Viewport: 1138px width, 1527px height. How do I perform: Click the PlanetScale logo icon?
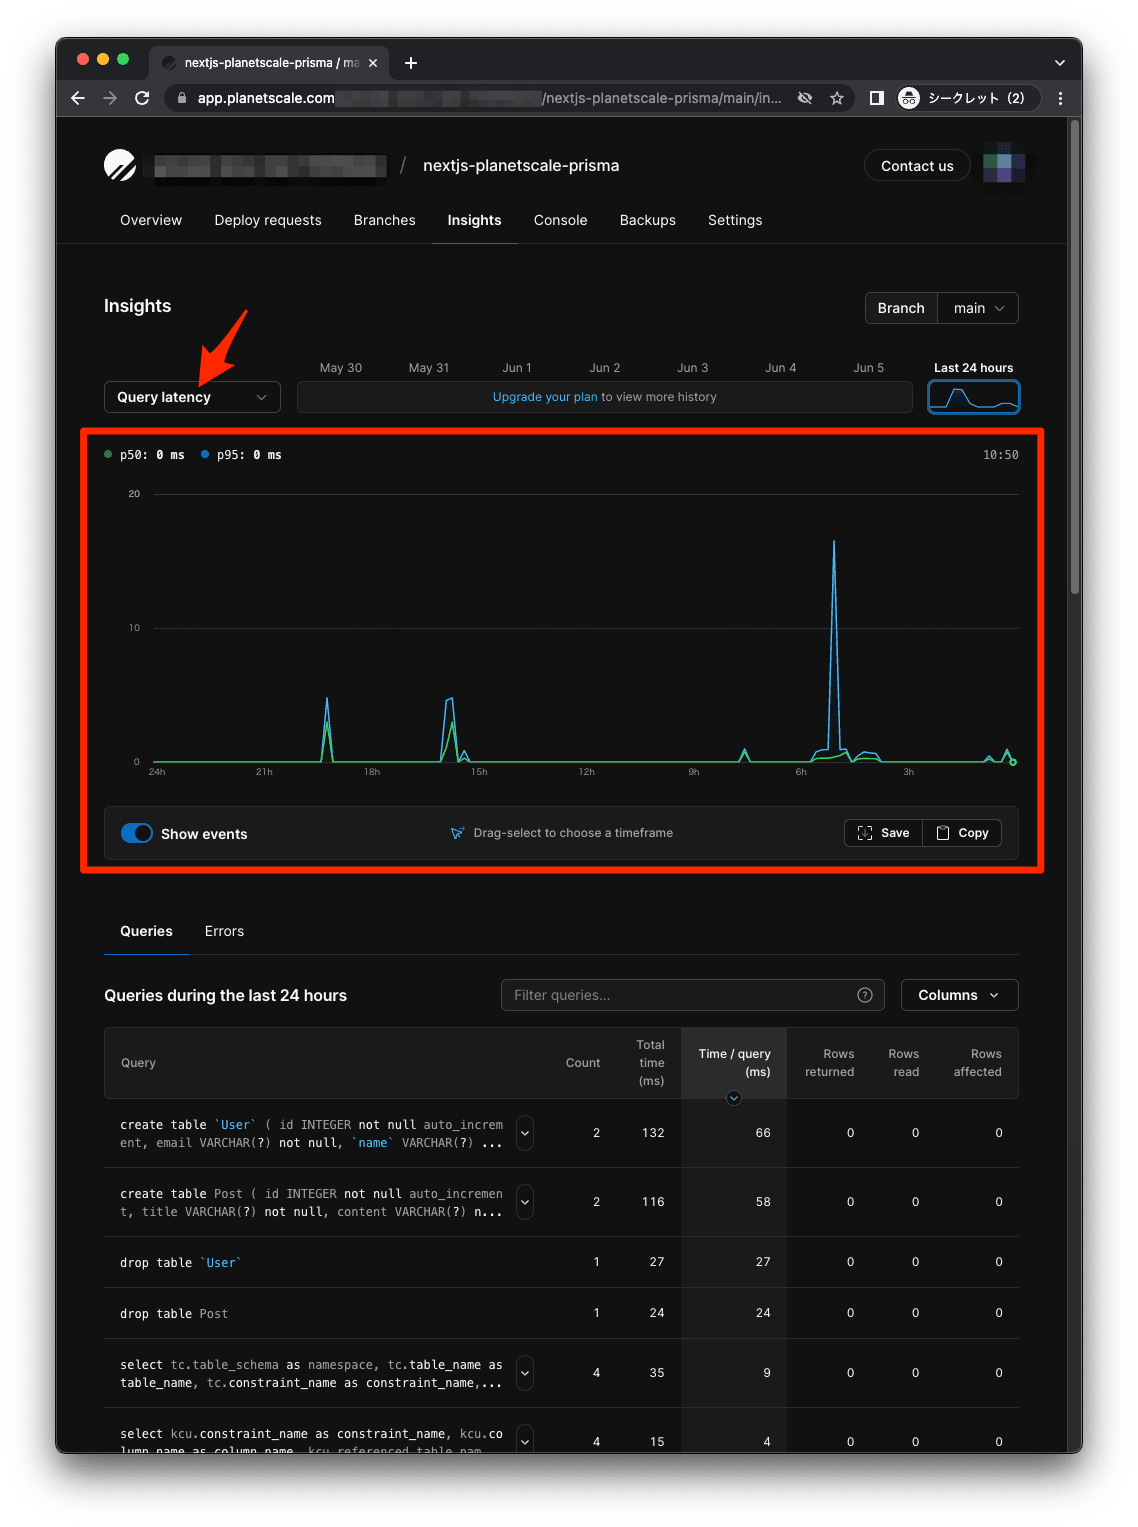pyautogui.click(x=120, y=165)
